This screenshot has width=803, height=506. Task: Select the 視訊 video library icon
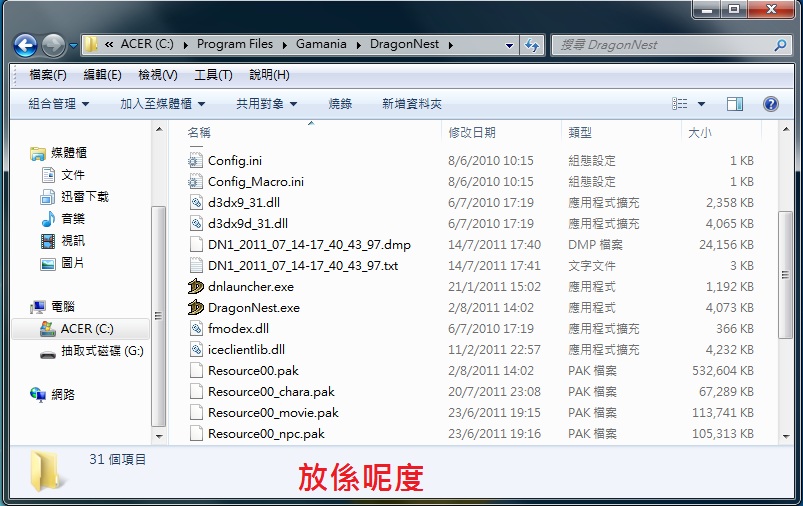48,241
